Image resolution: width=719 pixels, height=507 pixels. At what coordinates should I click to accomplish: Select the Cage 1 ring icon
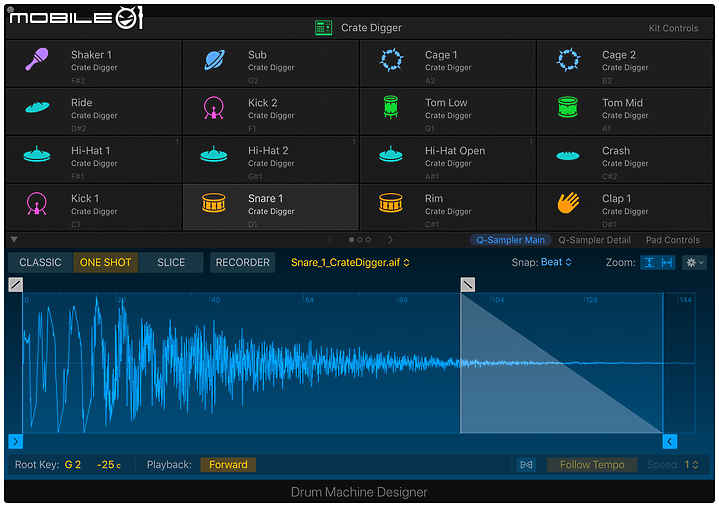391,60
